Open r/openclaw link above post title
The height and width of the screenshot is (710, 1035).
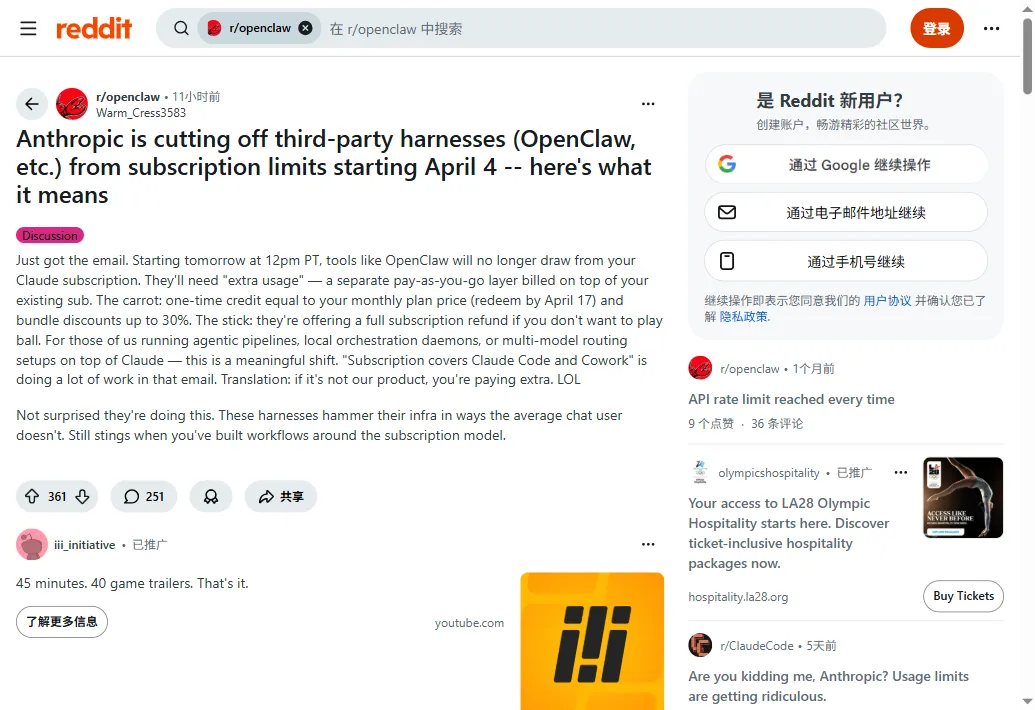[x=127, y=96]
